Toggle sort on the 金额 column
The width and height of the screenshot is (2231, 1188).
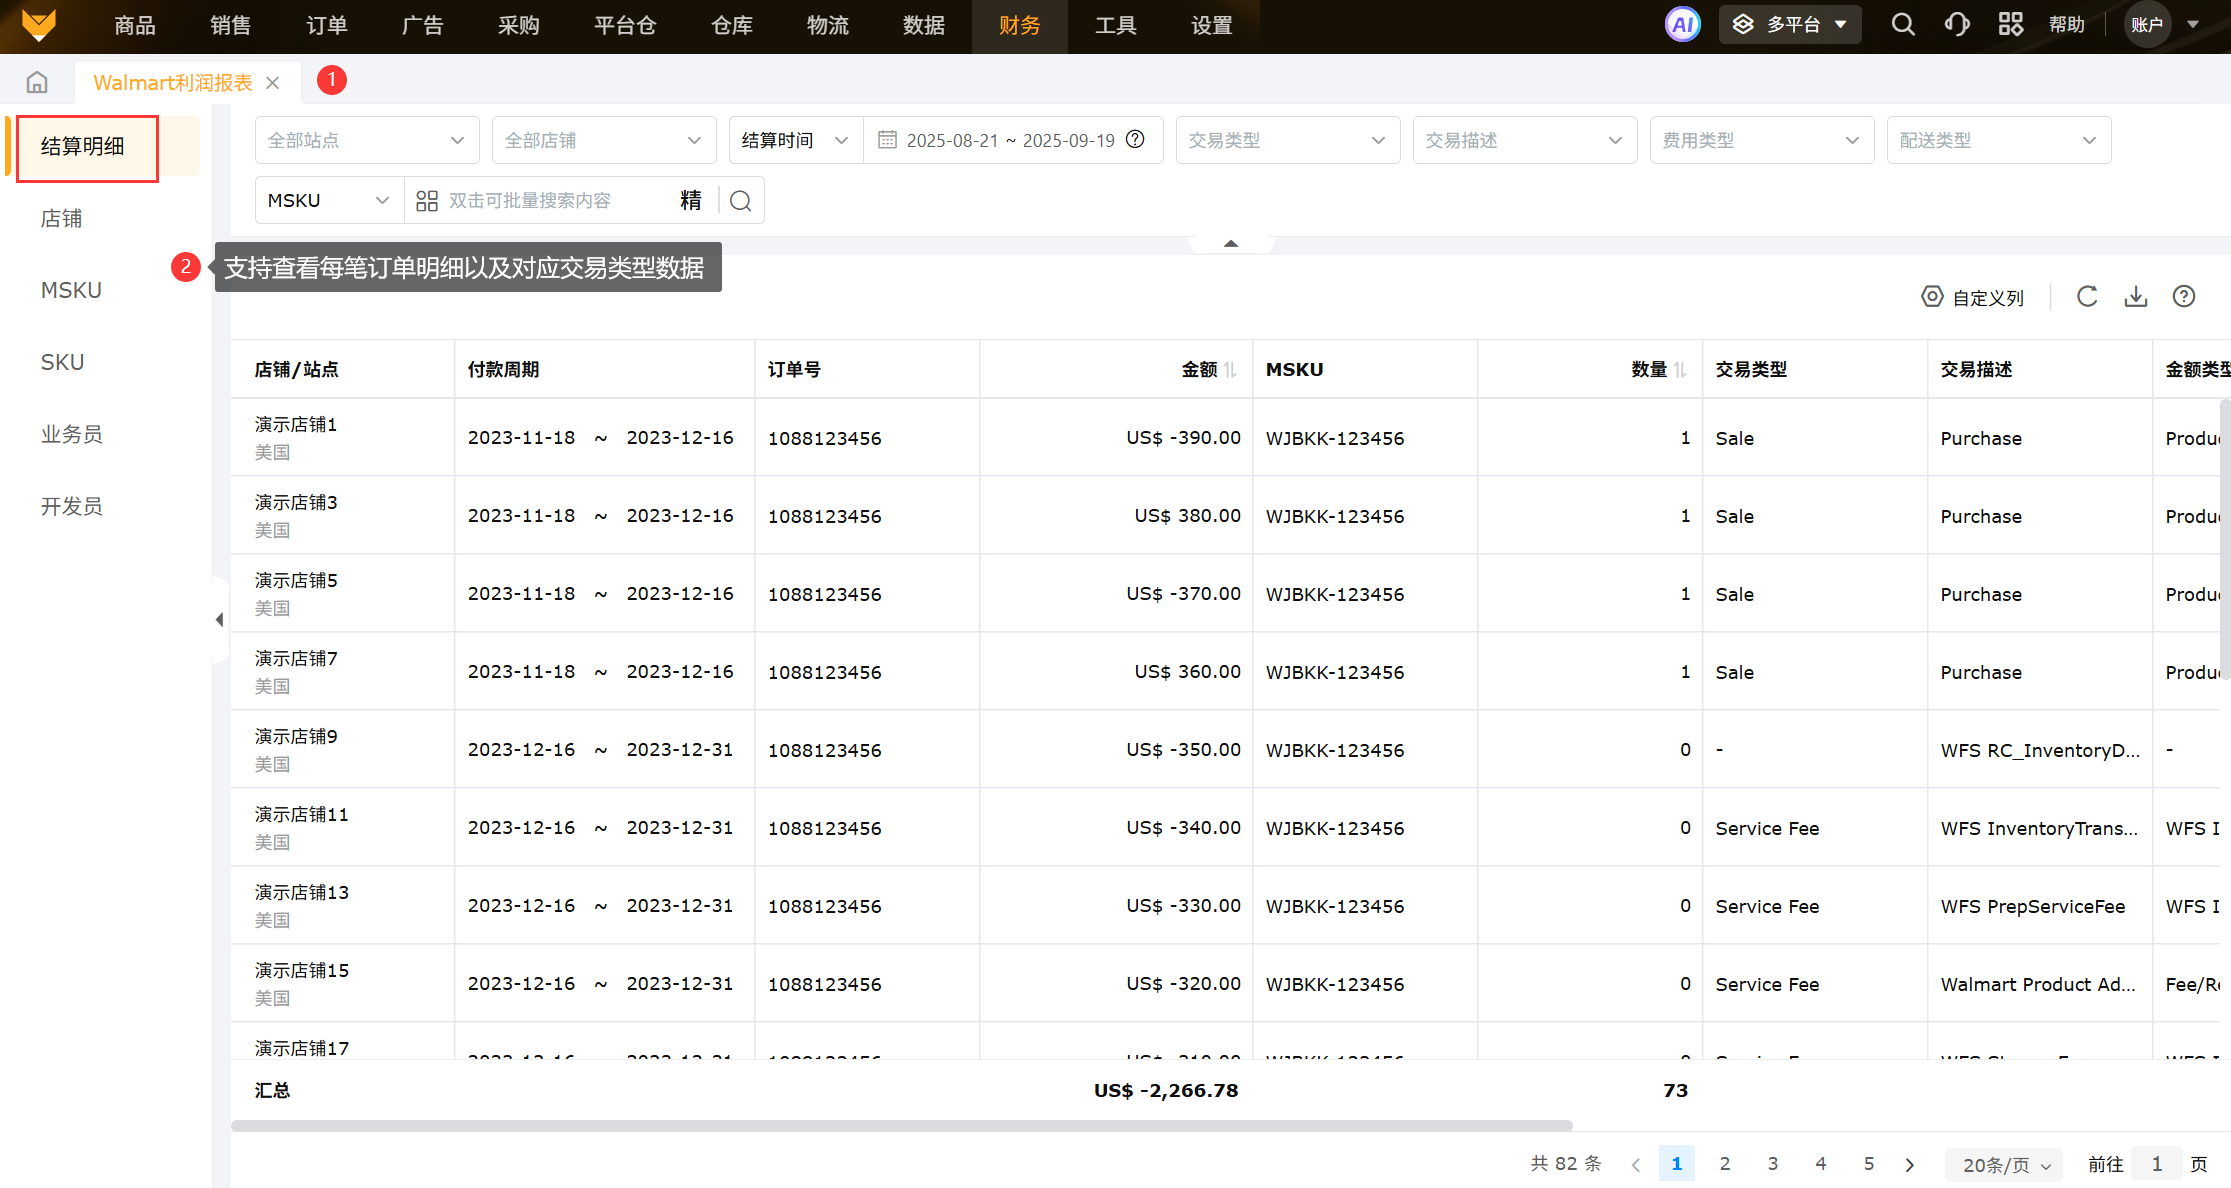(1230, 370)
